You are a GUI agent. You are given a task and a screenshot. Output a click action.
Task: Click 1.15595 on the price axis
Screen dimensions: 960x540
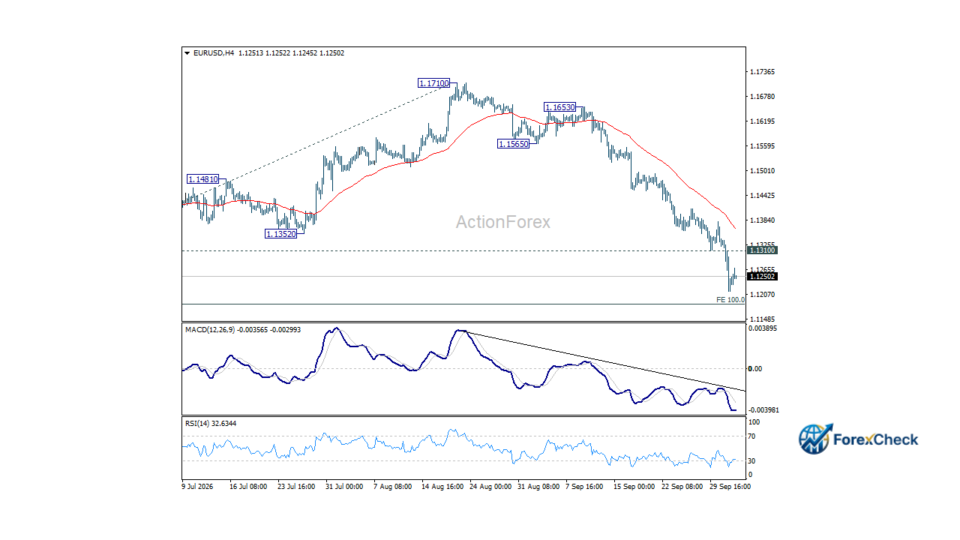pos(762,146)
